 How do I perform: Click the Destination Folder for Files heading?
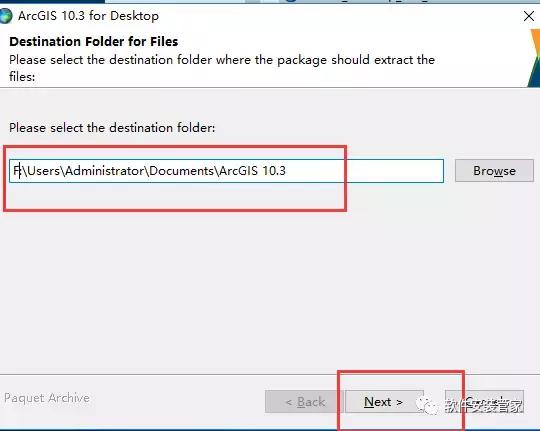(x=94, y=42)
